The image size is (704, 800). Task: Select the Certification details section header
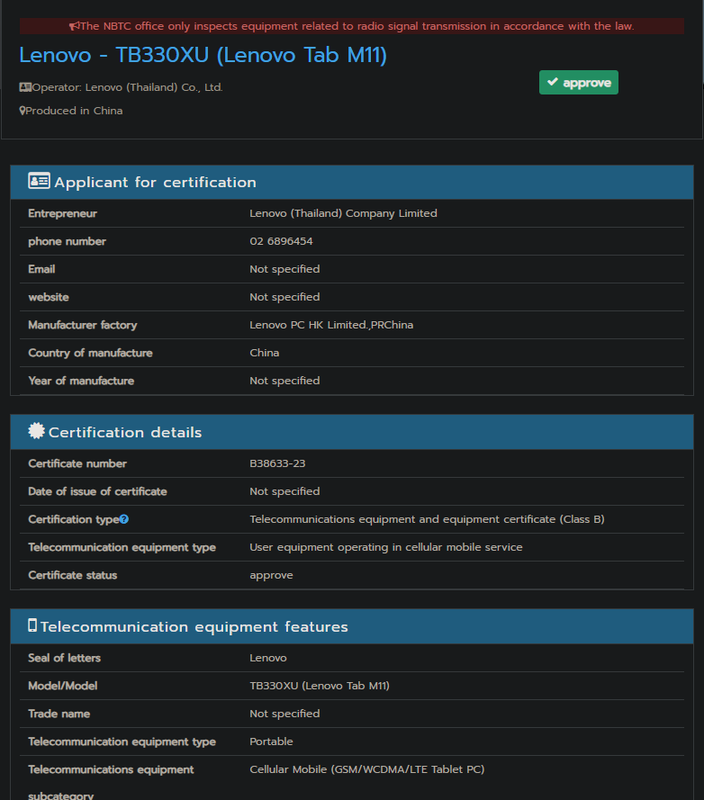(x=125, y=432)
